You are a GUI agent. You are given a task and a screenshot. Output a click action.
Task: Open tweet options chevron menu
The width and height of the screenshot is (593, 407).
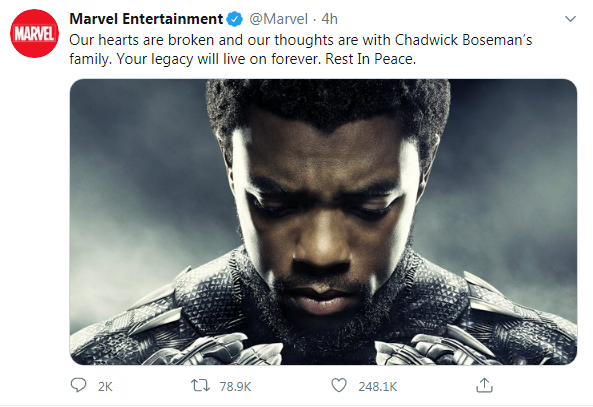(570, 19)
